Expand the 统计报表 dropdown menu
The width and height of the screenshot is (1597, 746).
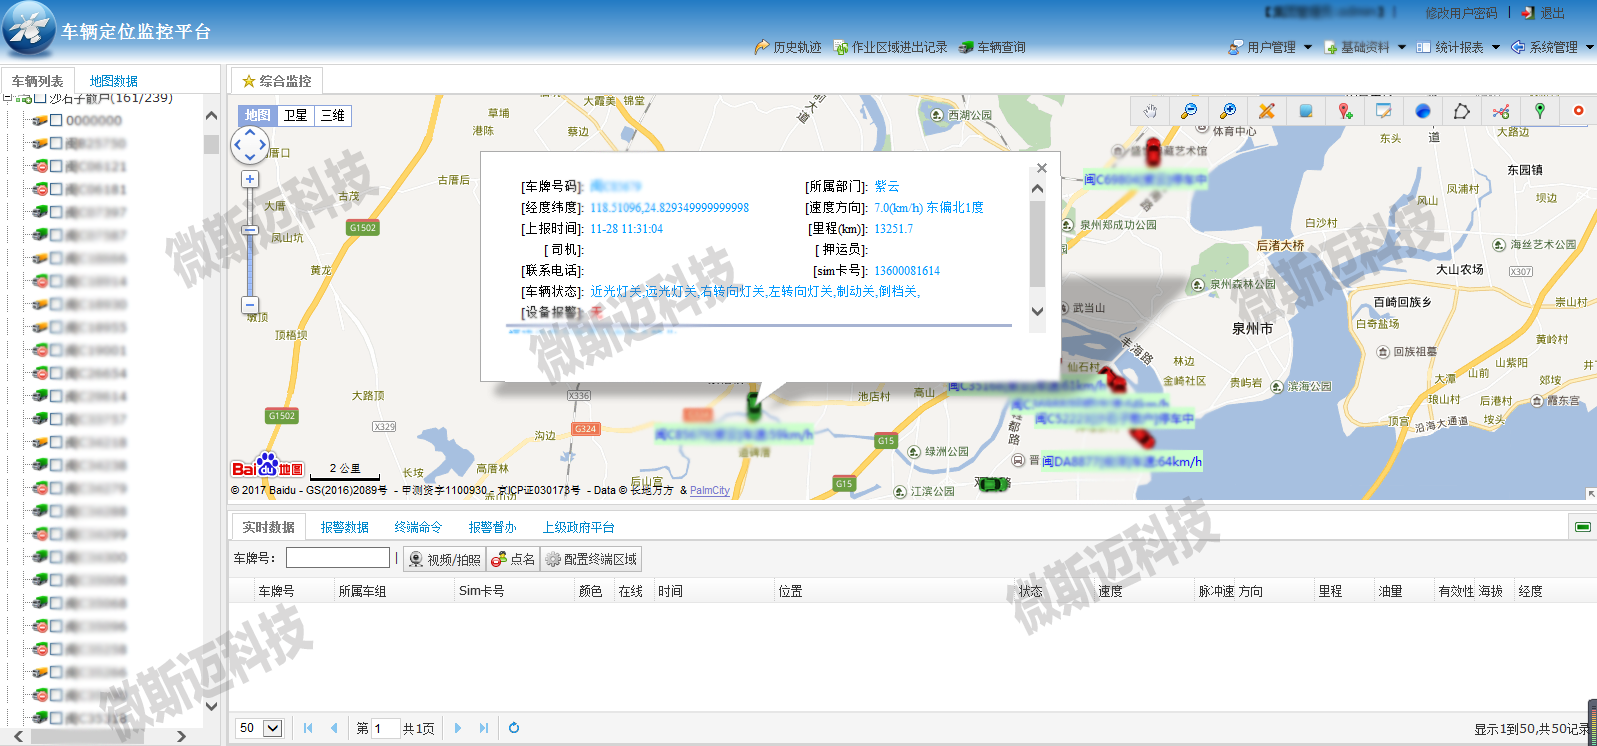point(1467,47)
